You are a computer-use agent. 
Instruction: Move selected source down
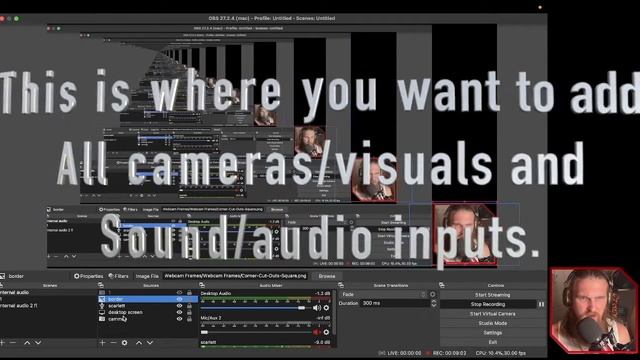pyautogui.click(x=150, y=343)
